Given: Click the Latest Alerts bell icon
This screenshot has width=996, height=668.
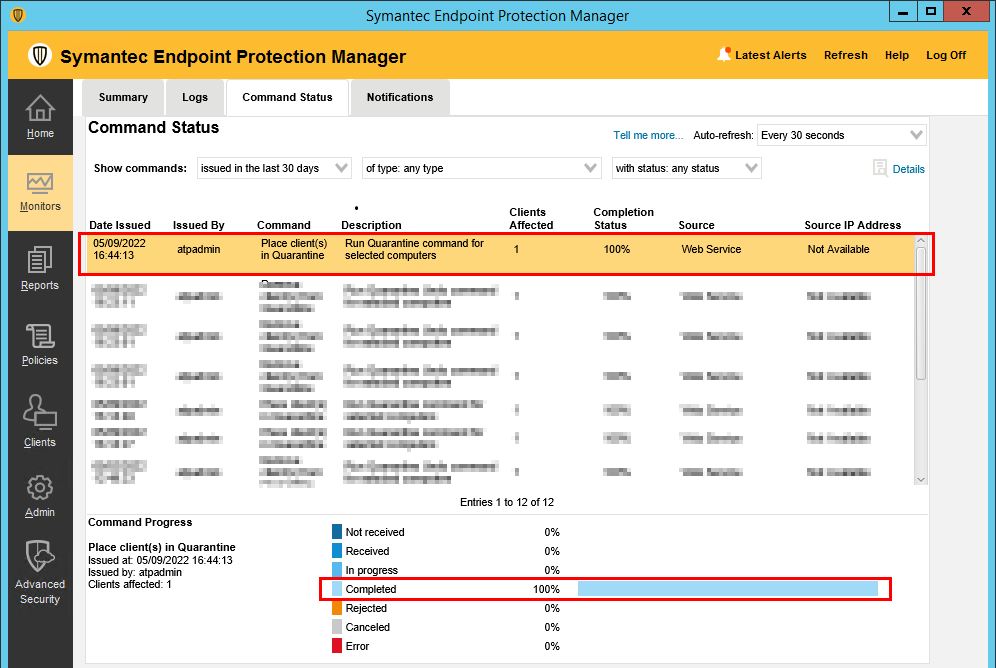Looking at the screenshot, I should pos(724,55).
